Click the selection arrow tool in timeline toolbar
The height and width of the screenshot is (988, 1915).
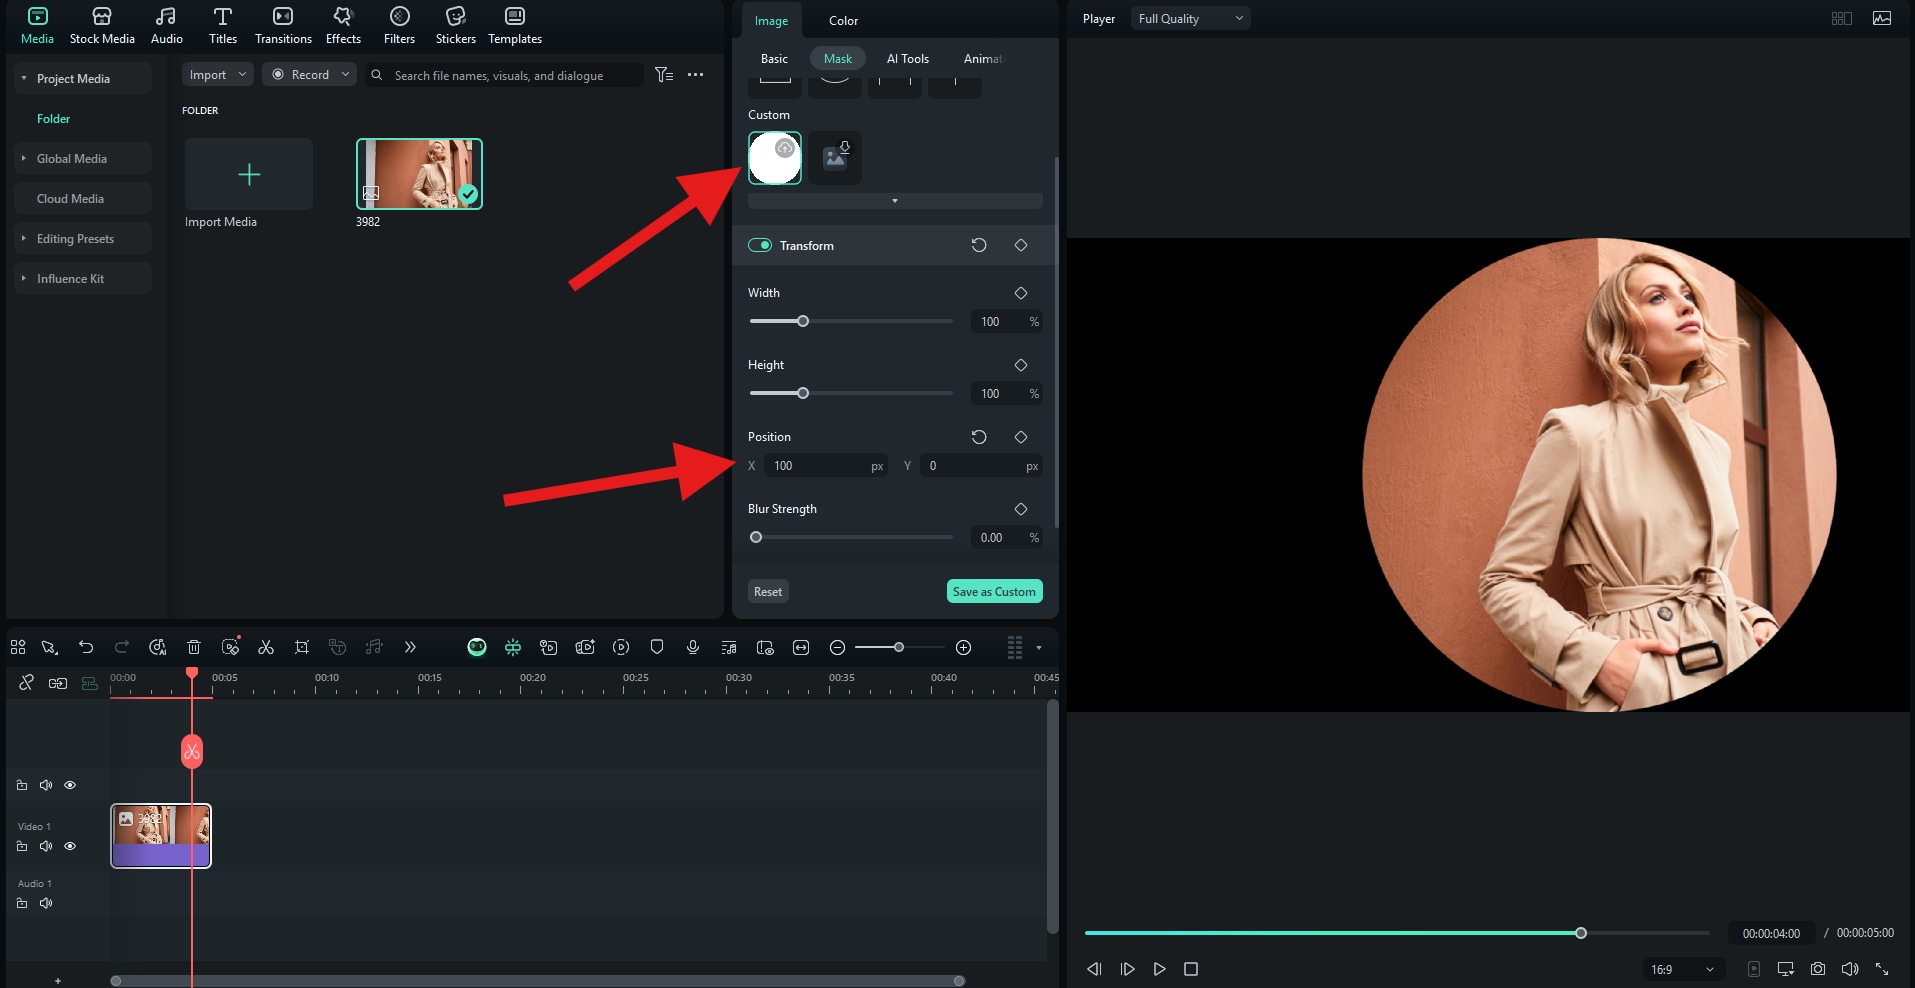(x=50, y=647)
